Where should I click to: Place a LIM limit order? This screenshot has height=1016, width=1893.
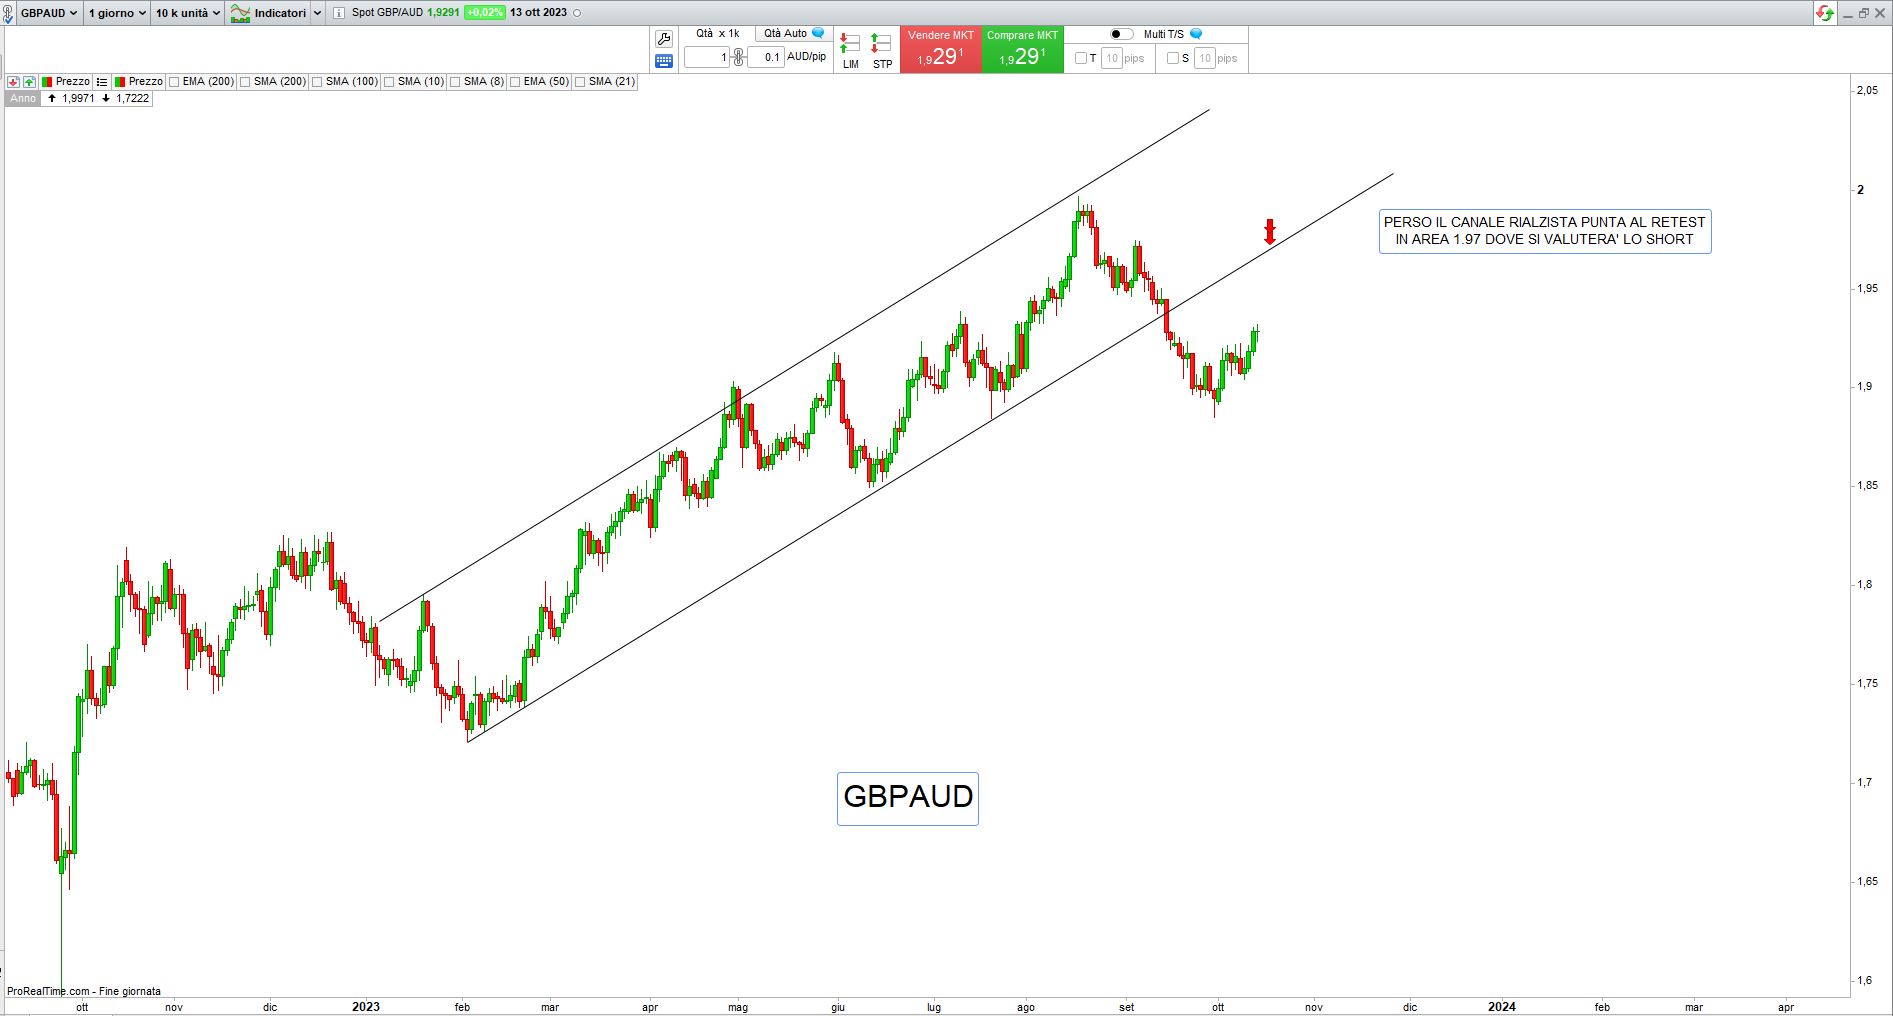[x=850, y=51]
